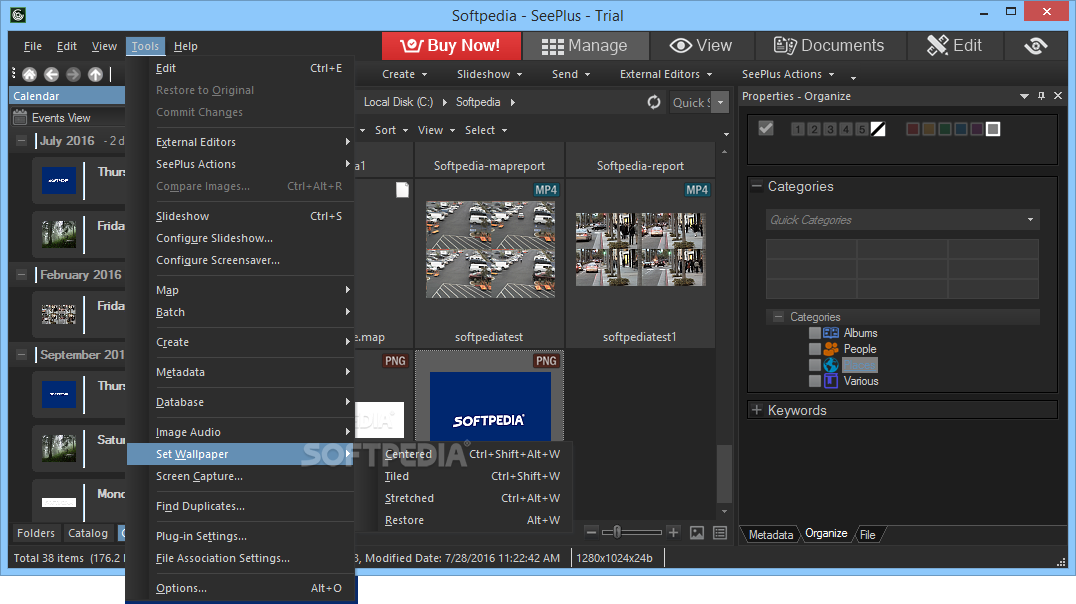Switch to details list view icon
Image resolution: width=1076 pixels, height=604 pixels.
point(720,533)
